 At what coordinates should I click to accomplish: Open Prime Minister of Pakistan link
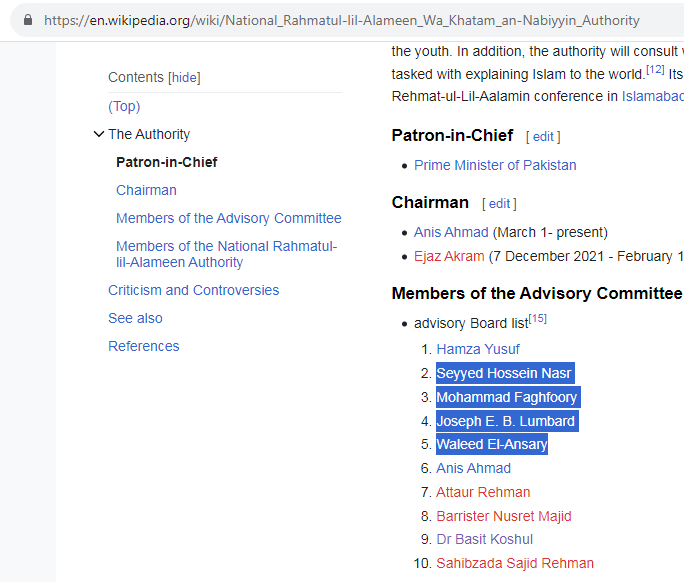pyautogui.click(x=495, y=165)
